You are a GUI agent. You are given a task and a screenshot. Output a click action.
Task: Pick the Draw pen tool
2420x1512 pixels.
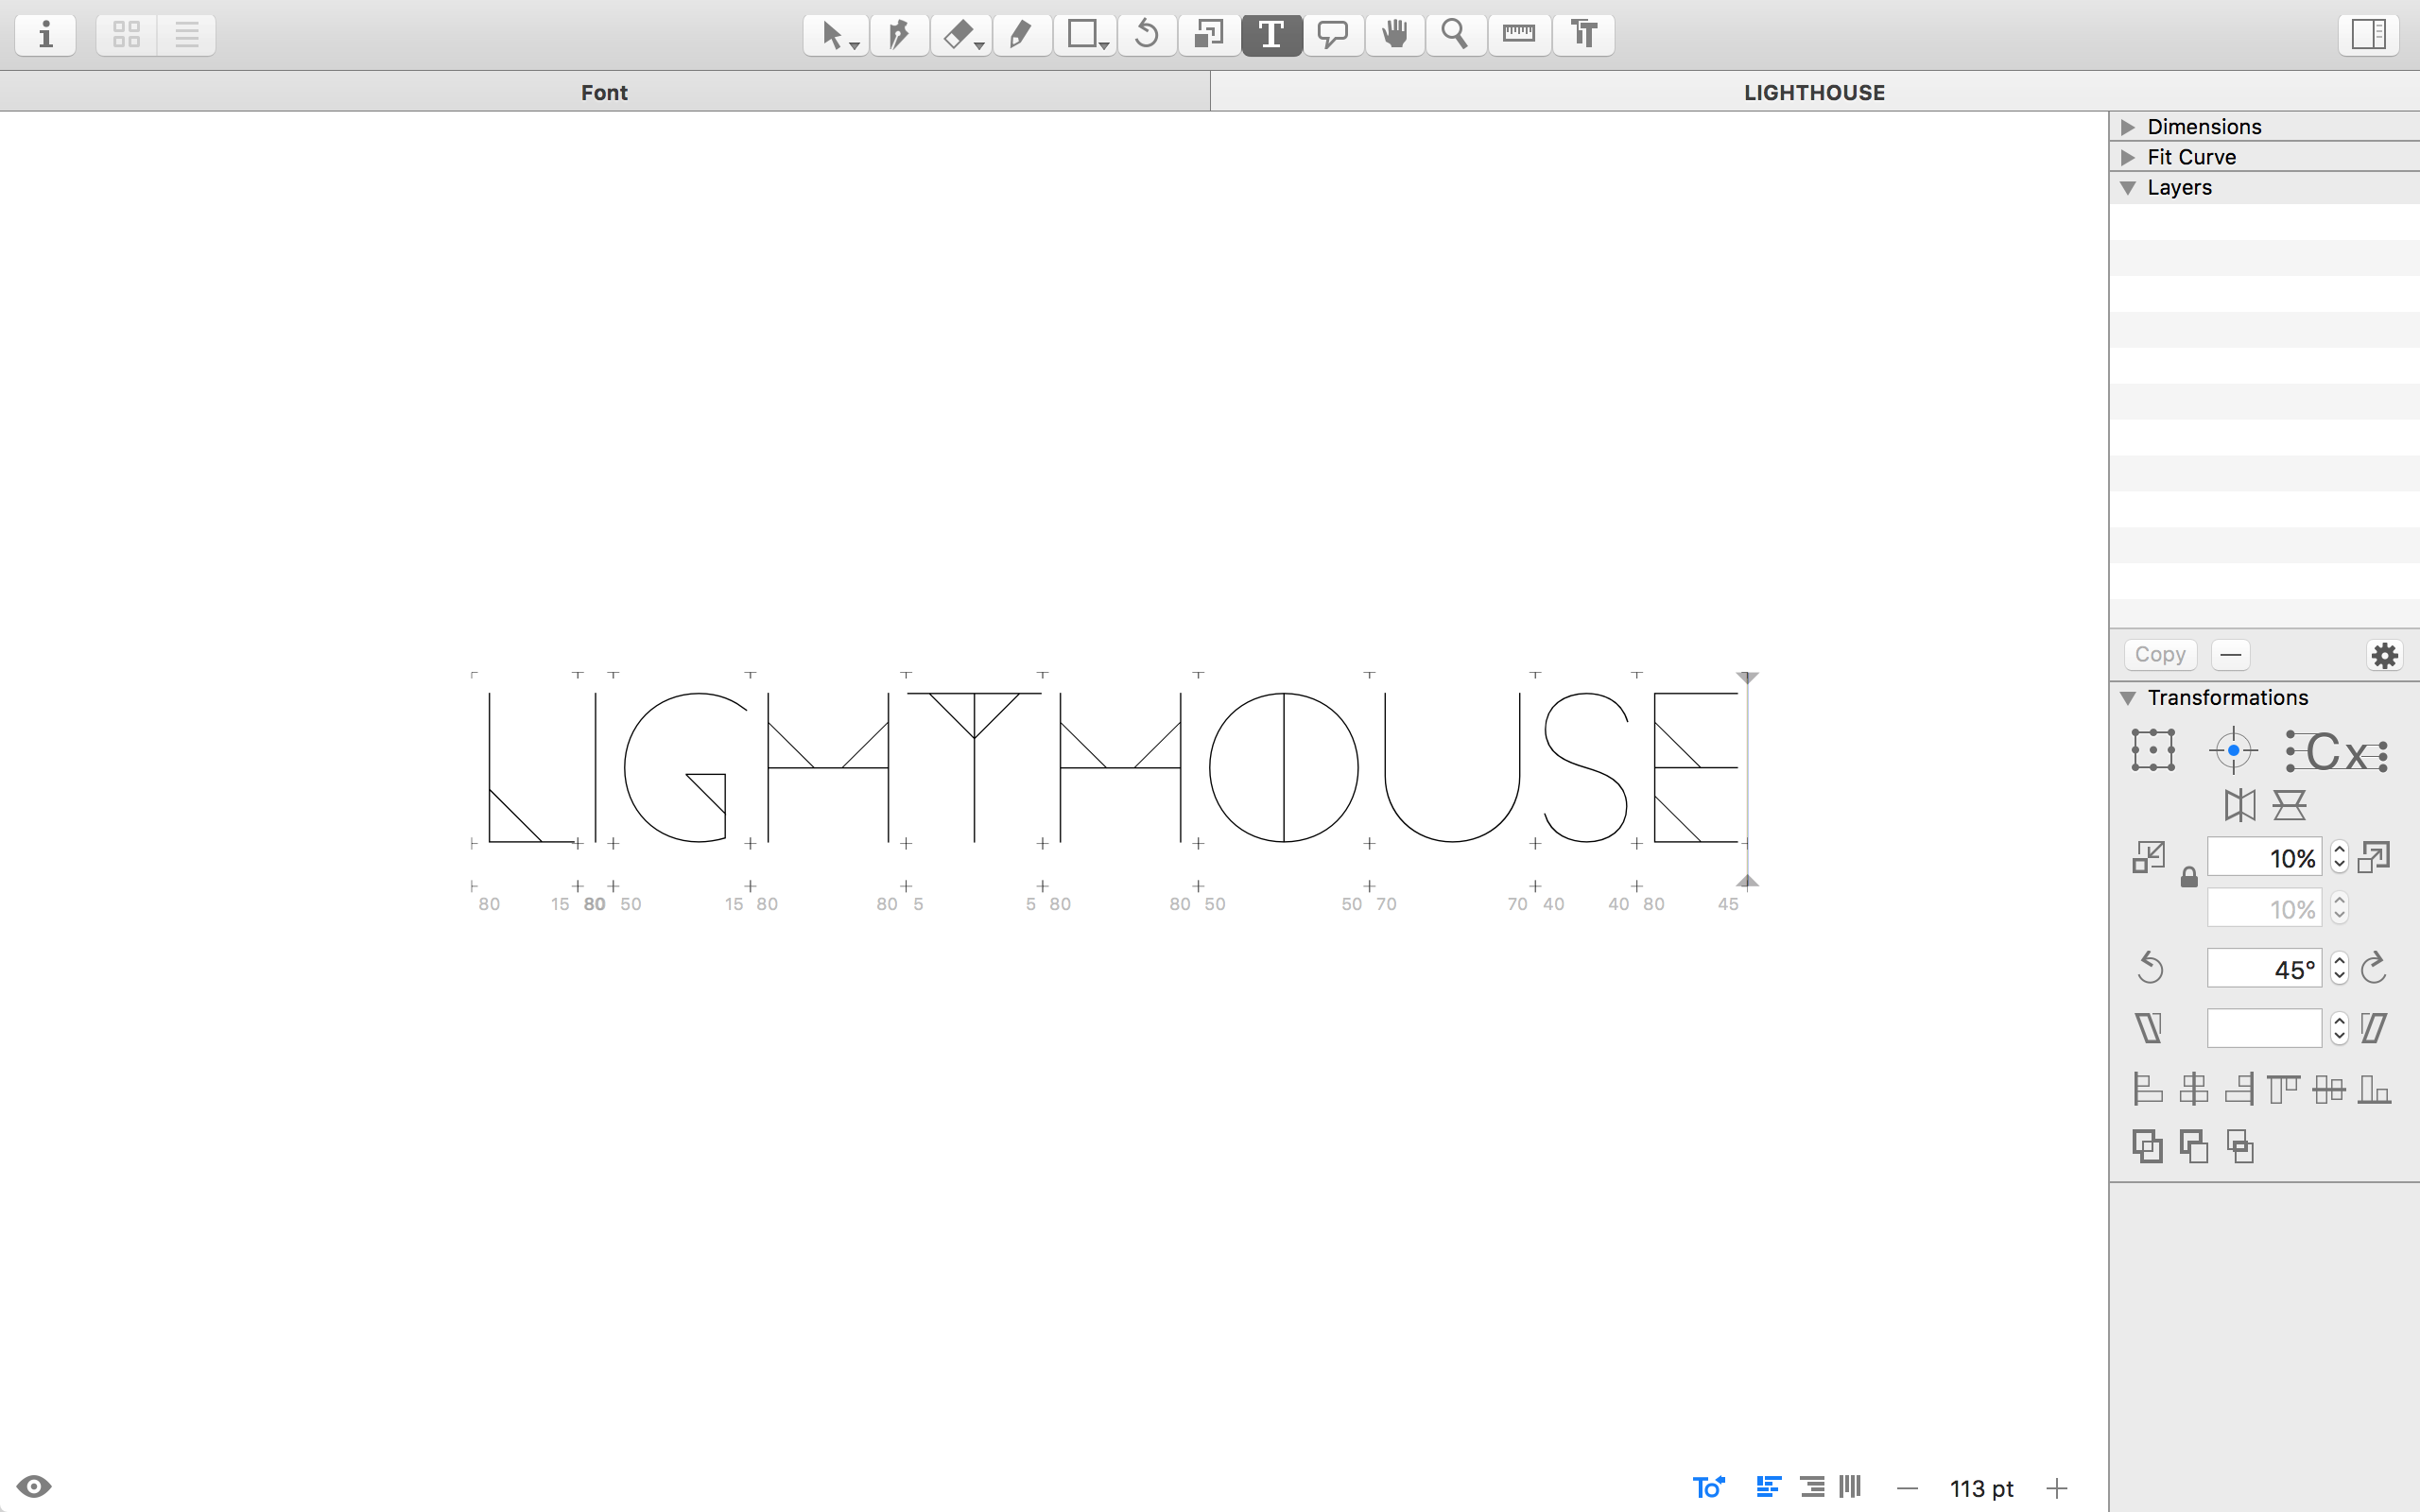point(899,35)
